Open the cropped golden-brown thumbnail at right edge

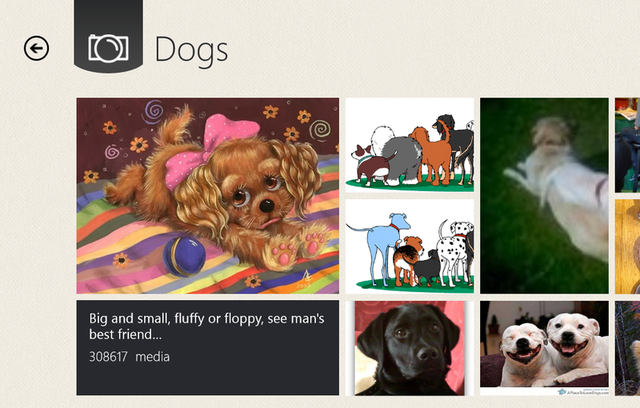point(627,246)
